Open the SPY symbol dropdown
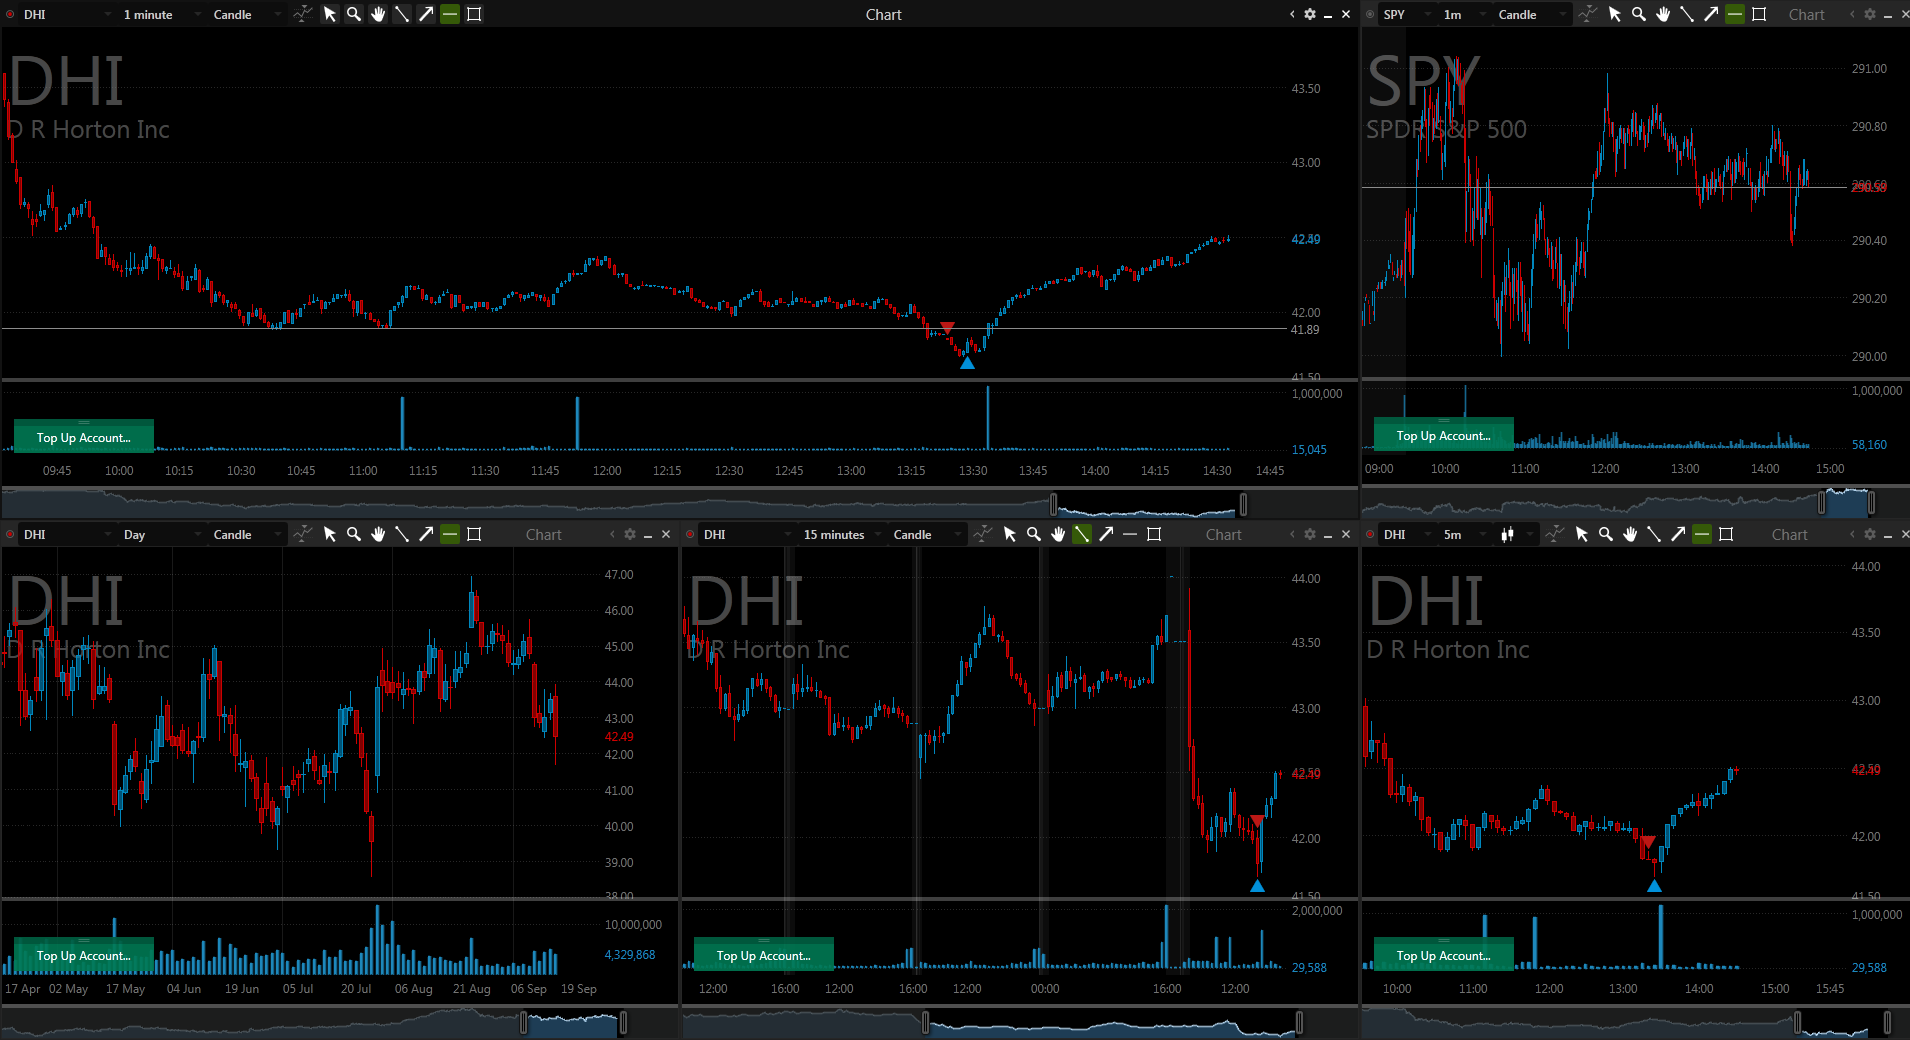The width and height of the screenshot is (1910, 1040). point(1406,14)
